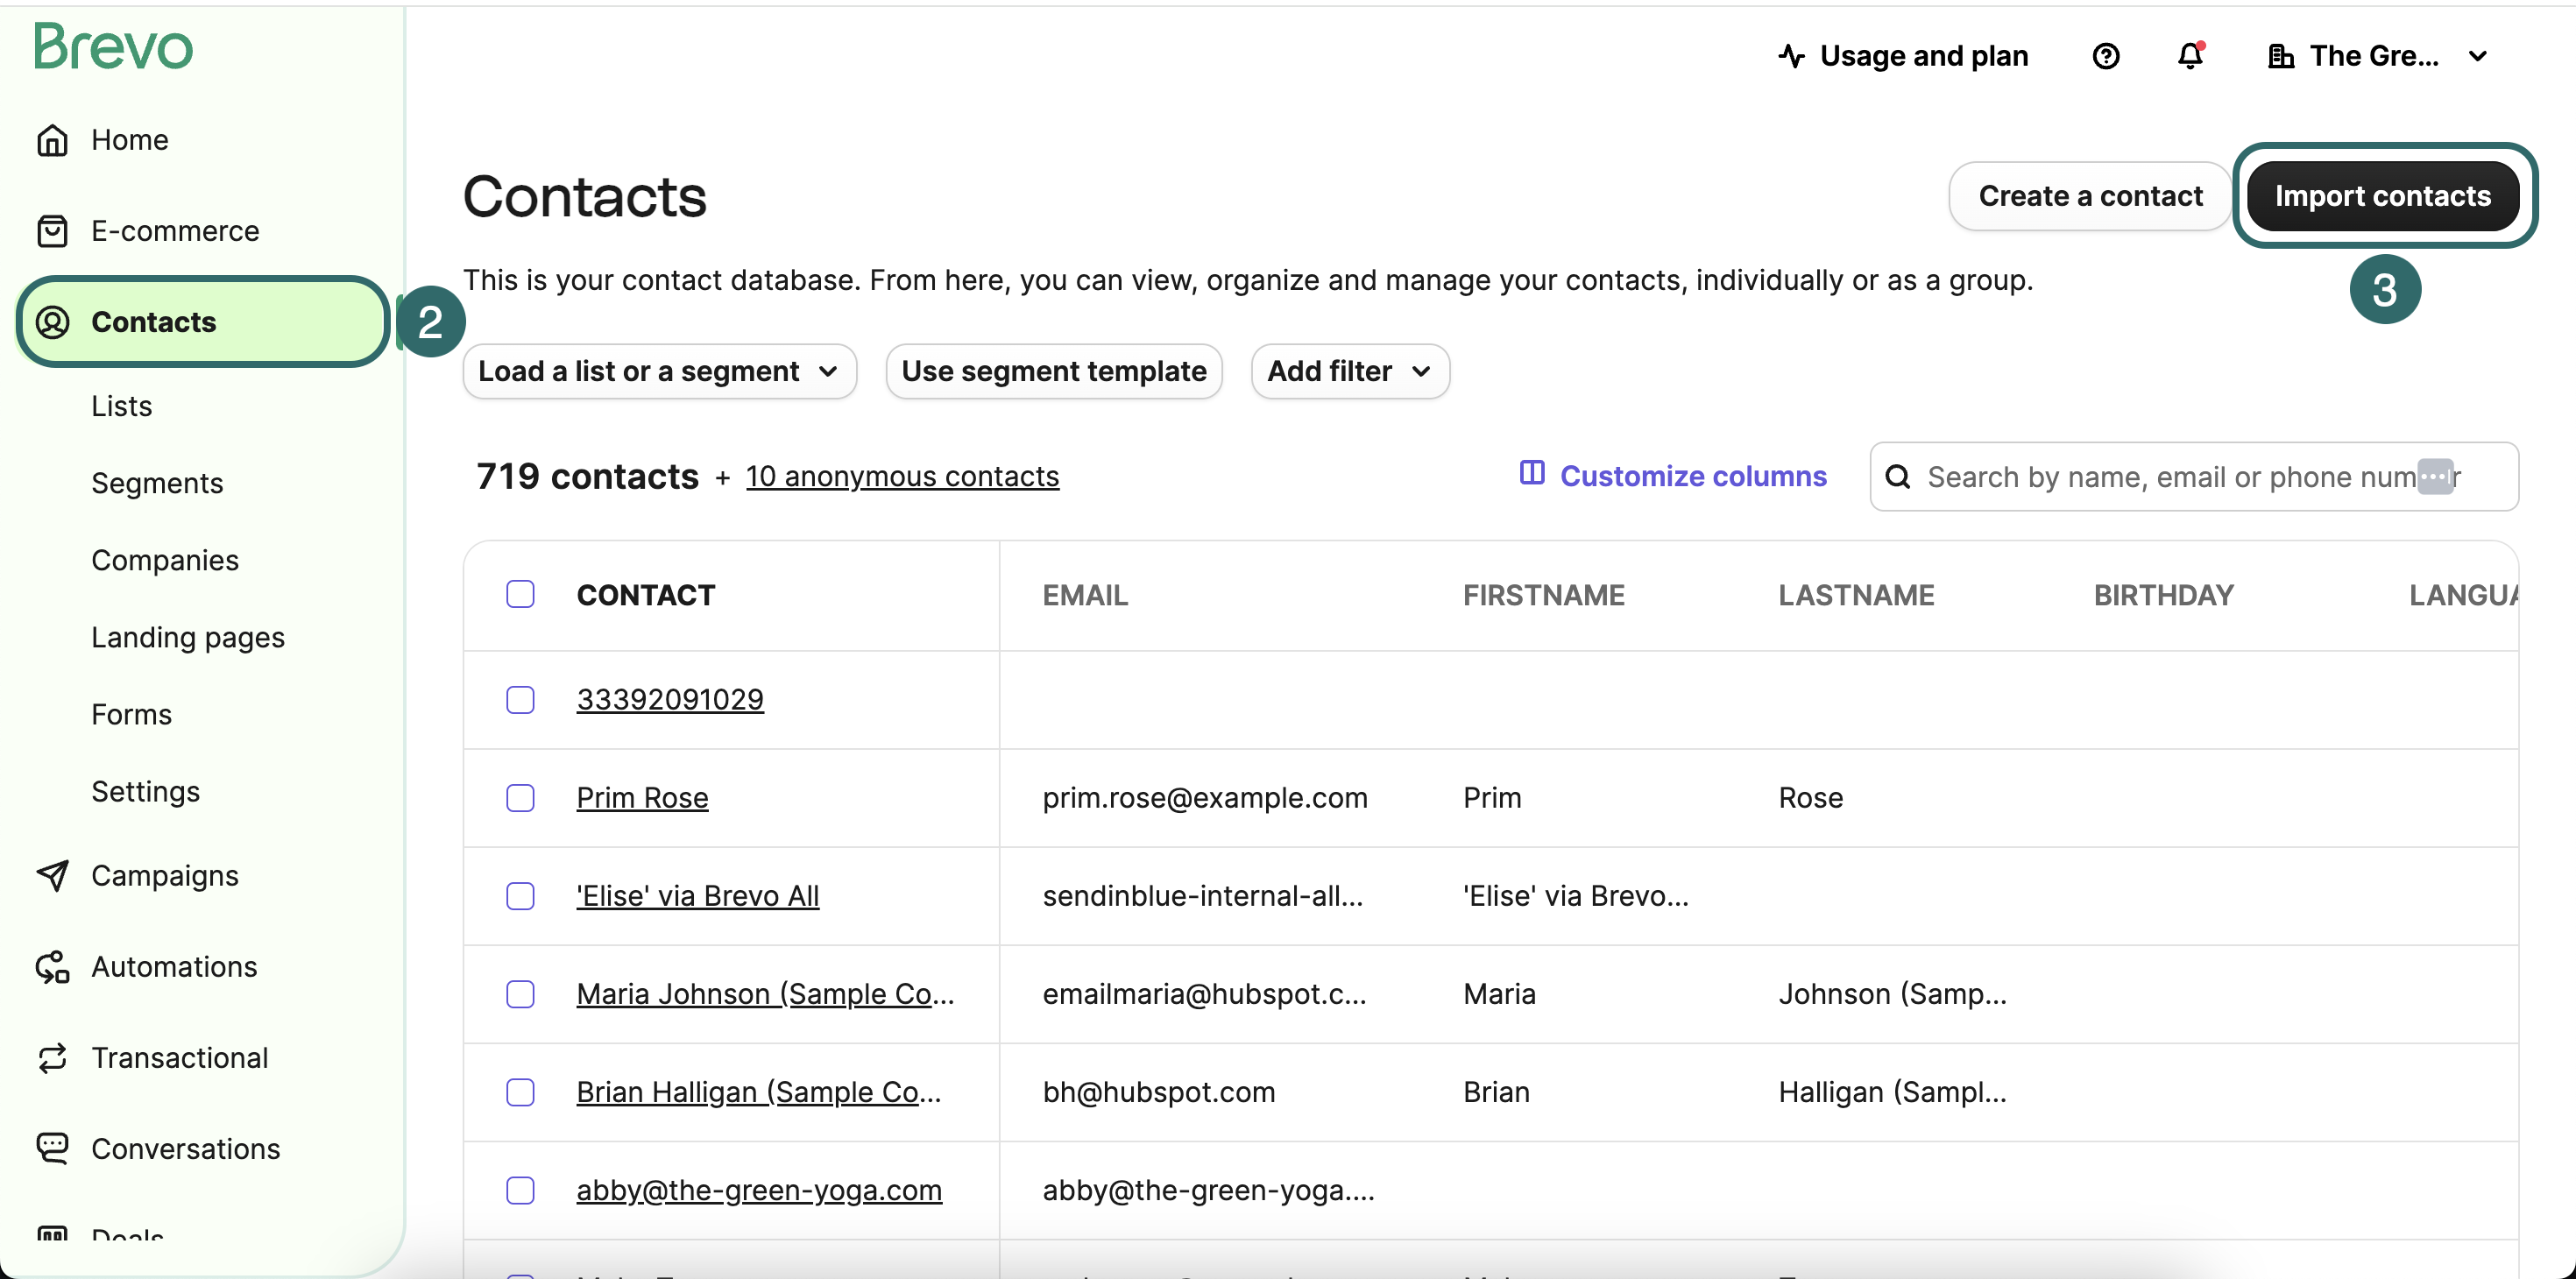Click the Contacts person icon in sidebar
Viewport: 2576px width, 1279px height.
[52, 322]
